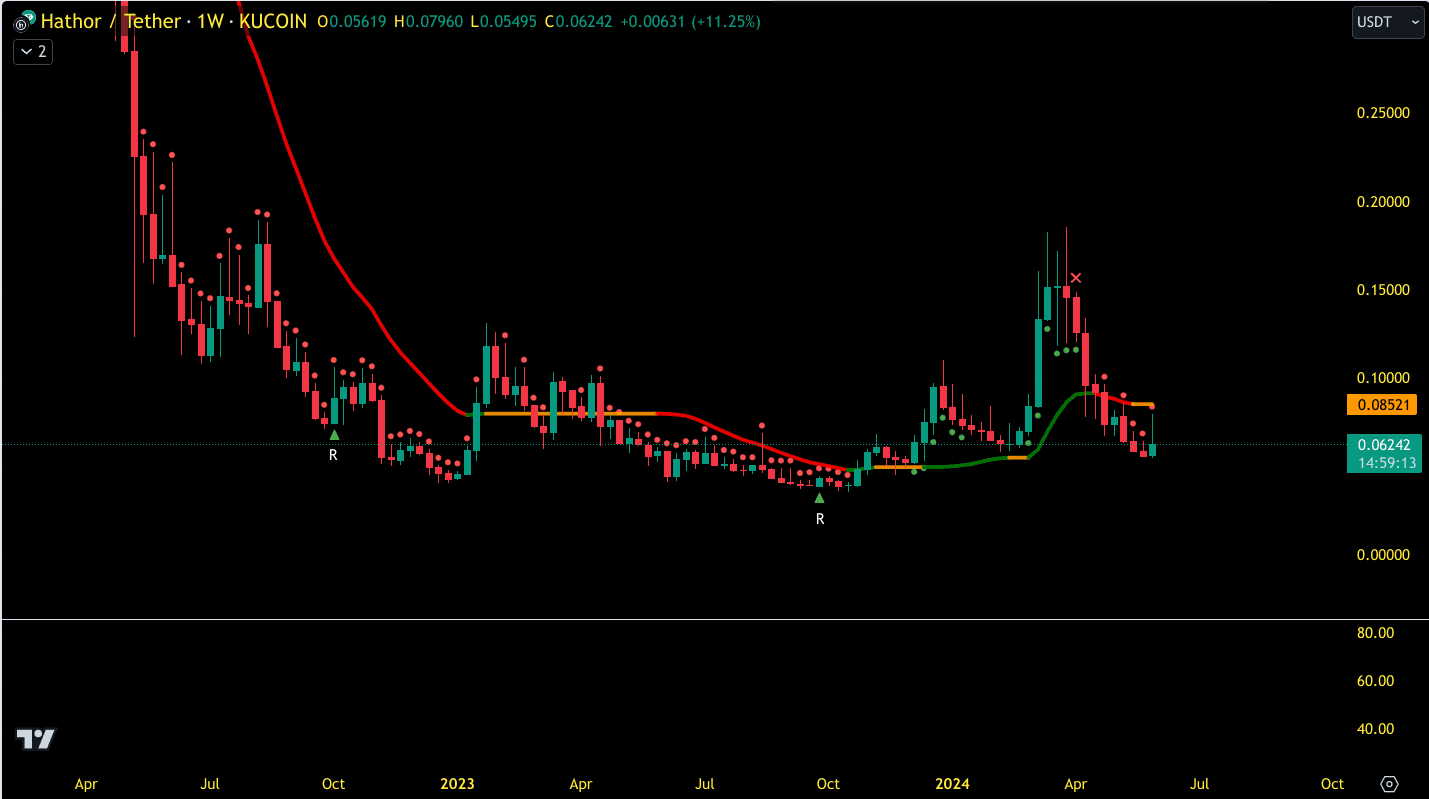Click the 0.15000 price scale label

click(x=1383, y=290)
